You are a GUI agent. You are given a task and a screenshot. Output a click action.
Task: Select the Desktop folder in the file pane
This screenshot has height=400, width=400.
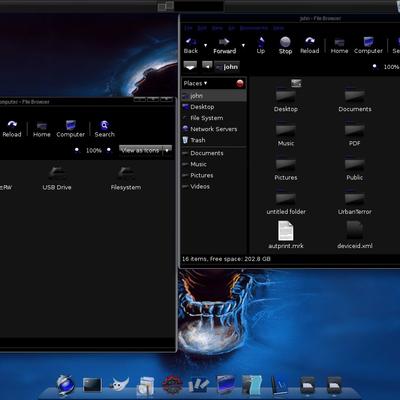pyautogui.click(x=286, y=101)
